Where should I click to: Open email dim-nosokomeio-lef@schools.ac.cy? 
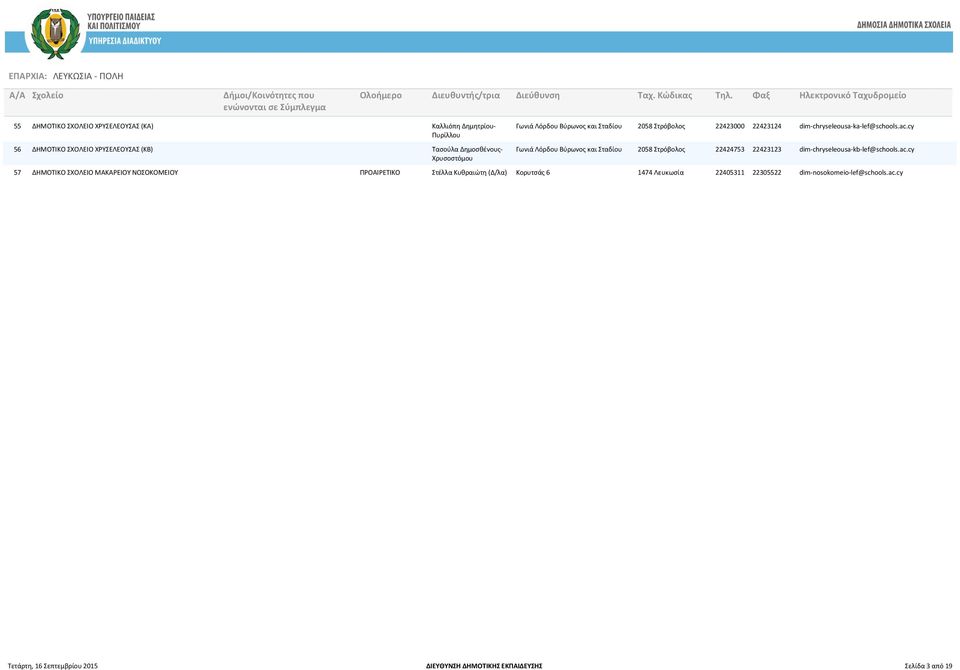850,173
